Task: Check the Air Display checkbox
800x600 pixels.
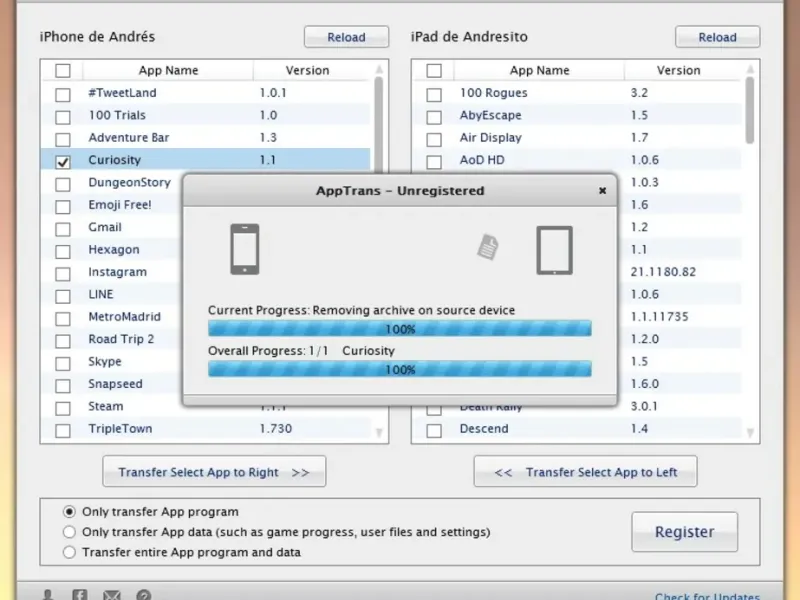Action: click(434, 139)
